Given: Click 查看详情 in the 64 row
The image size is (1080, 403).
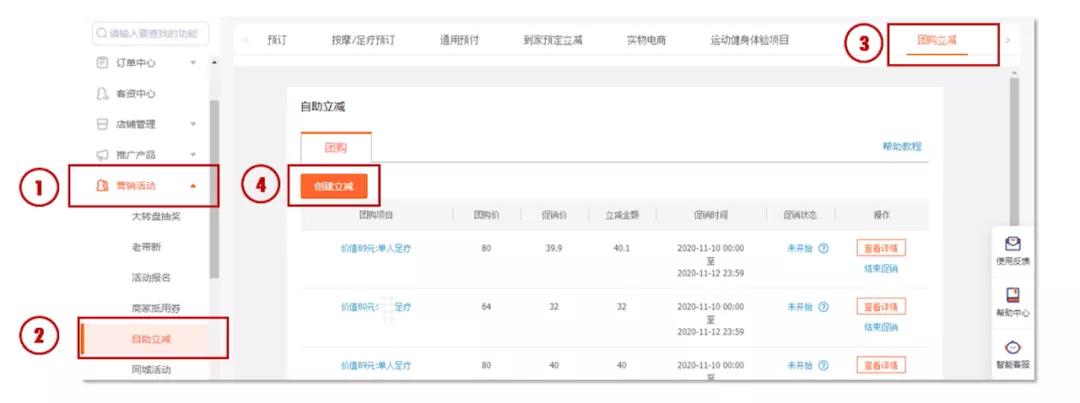Looking at the screenshot, I should click(881, 307).
